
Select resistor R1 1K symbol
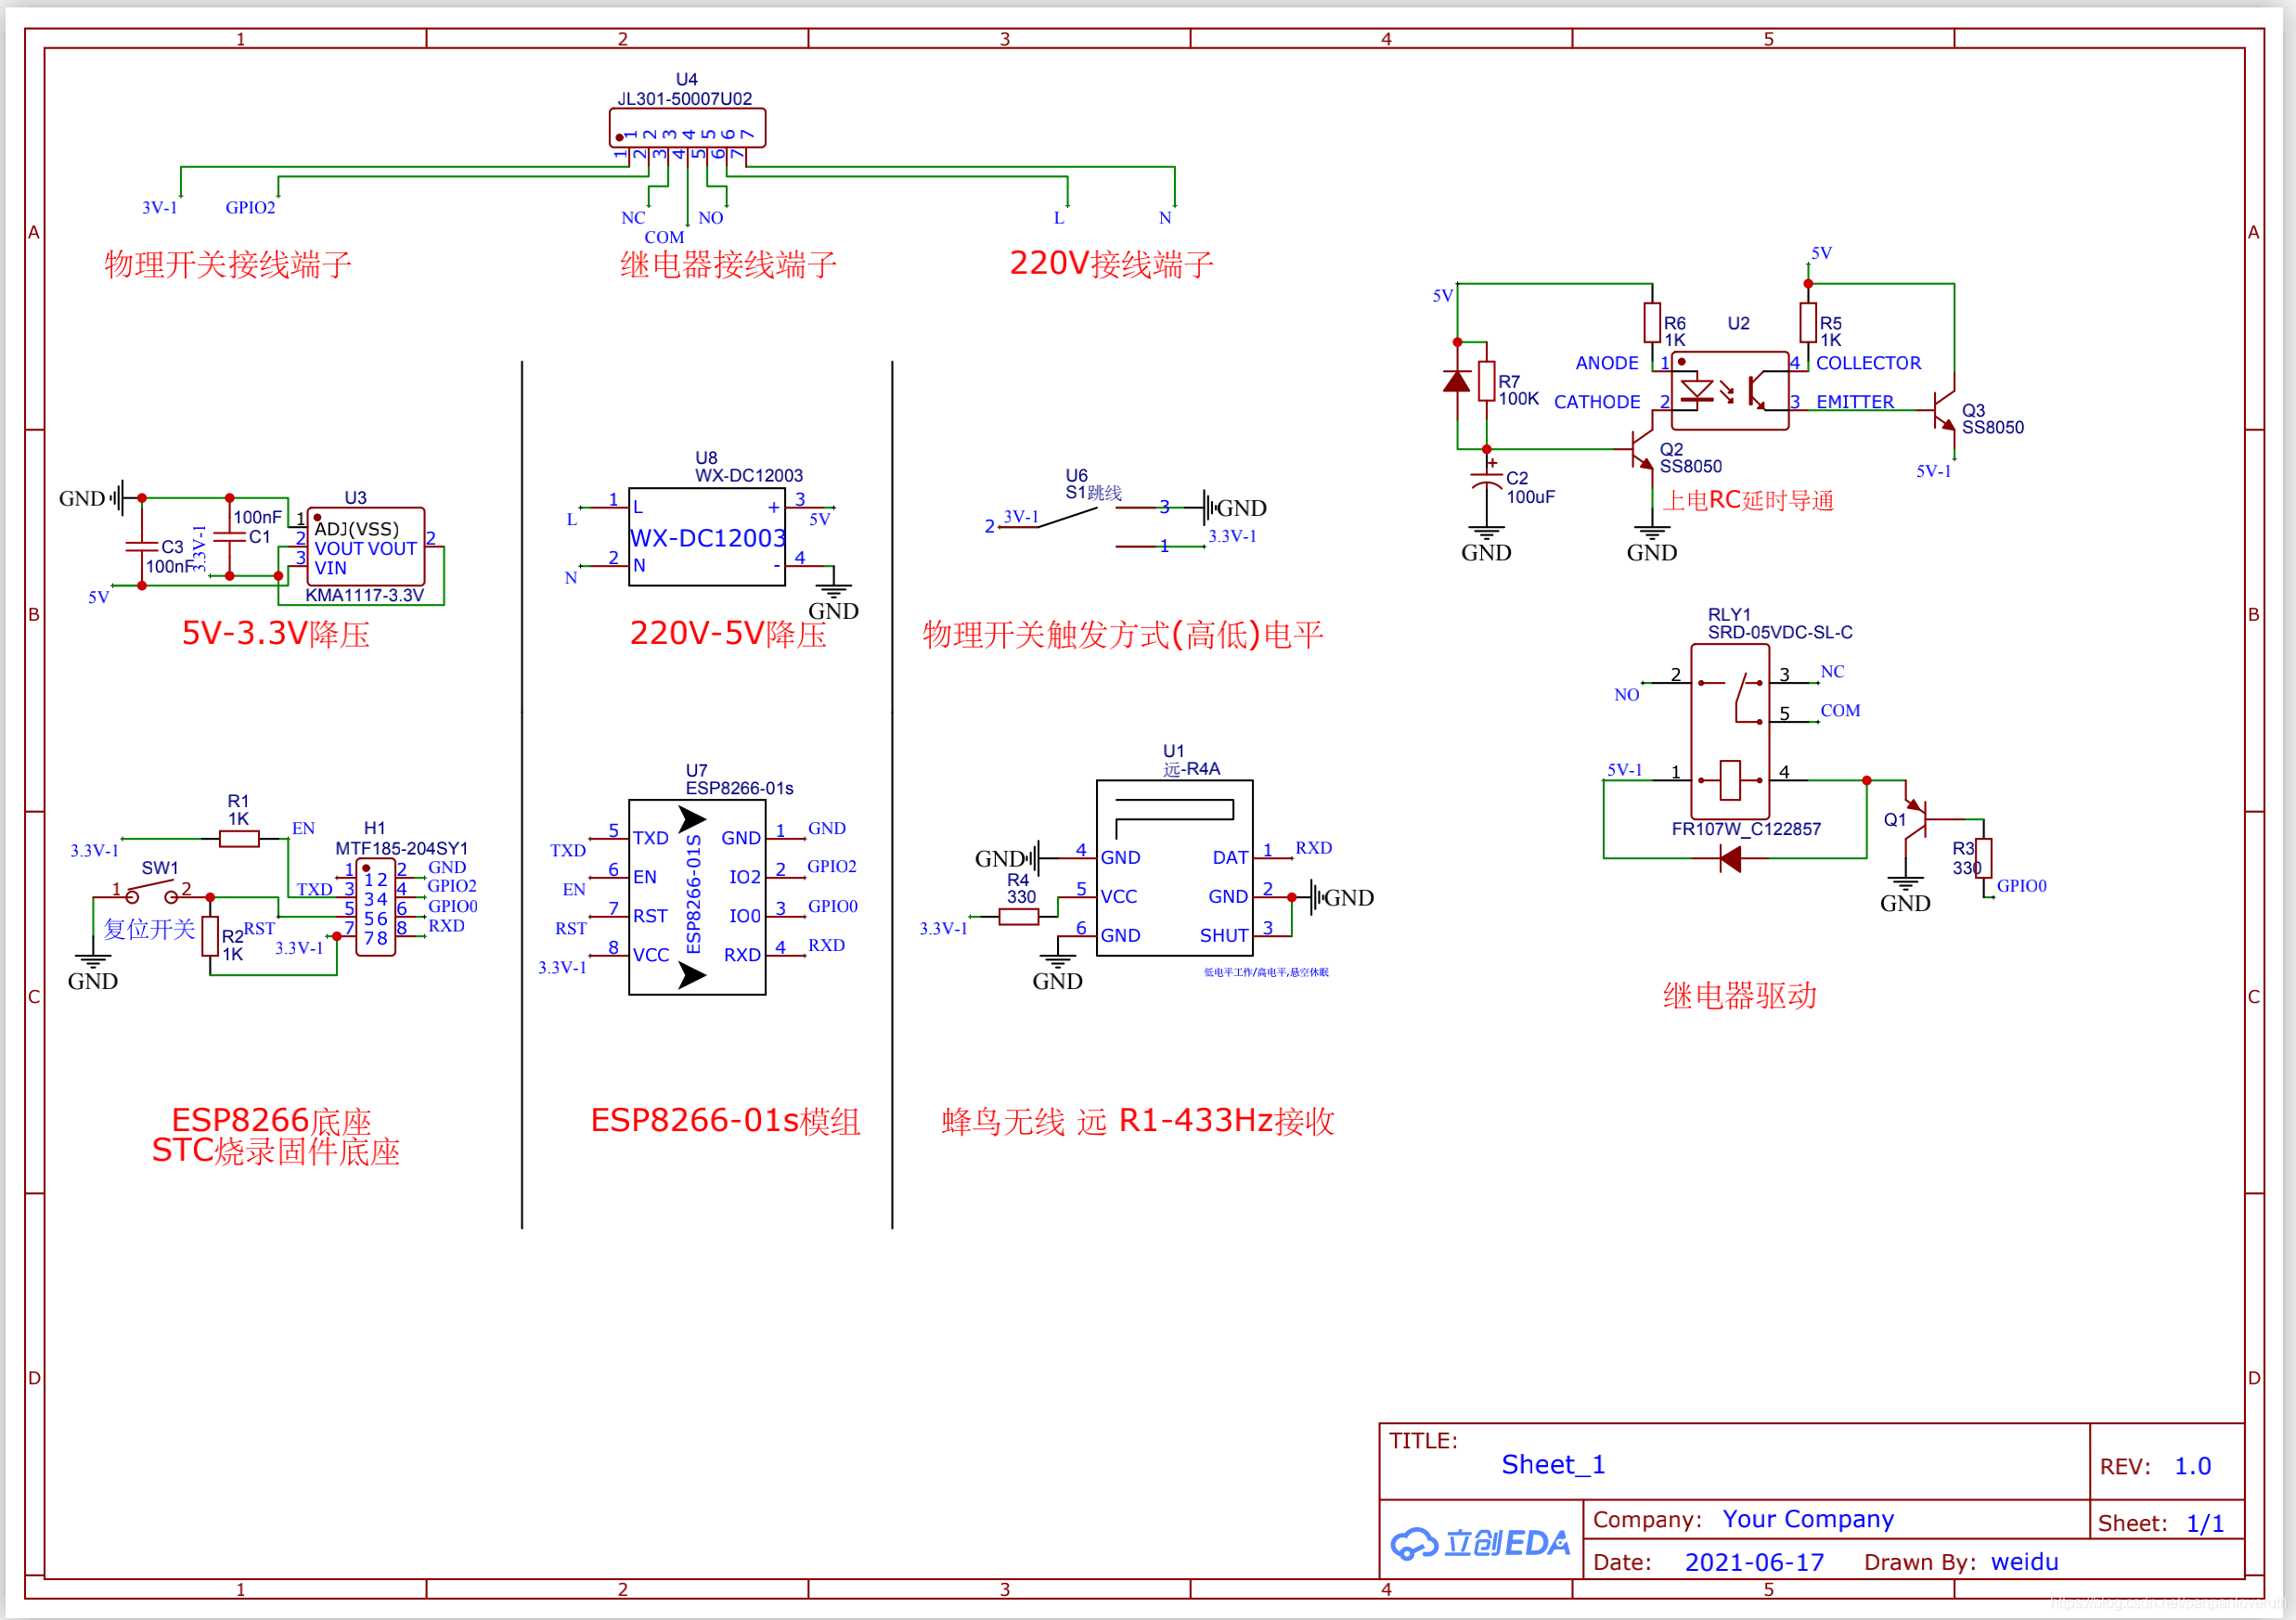pos(239,839)
